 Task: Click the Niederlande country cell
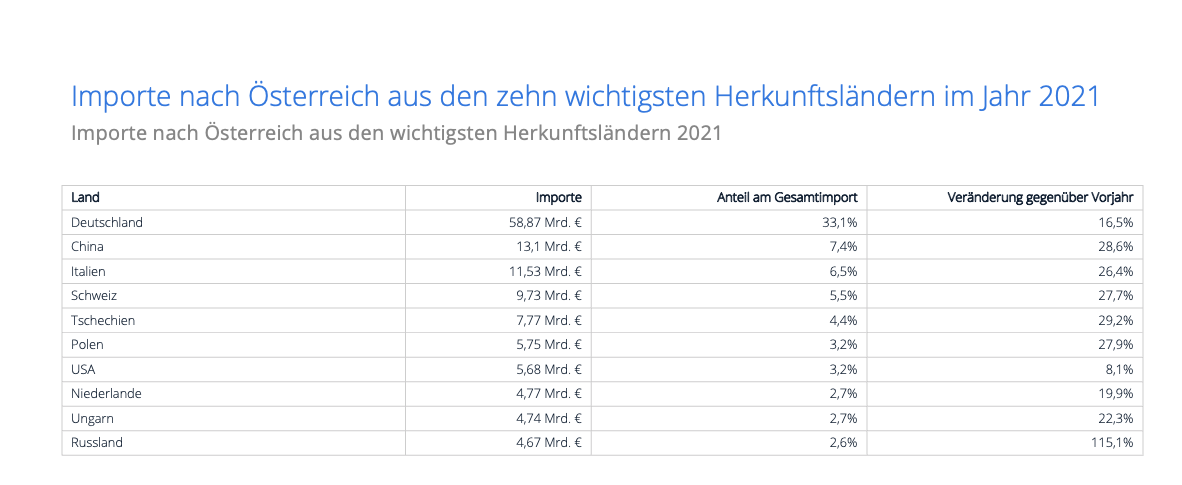106,394
